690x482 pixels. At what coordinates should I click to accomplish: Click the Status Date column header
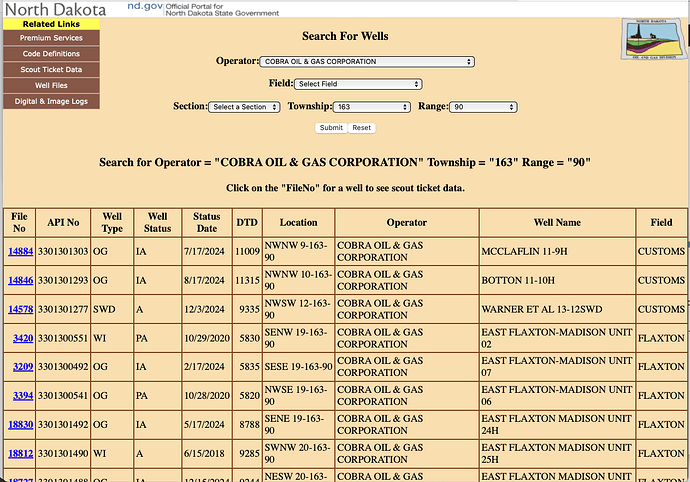point(206,222)
